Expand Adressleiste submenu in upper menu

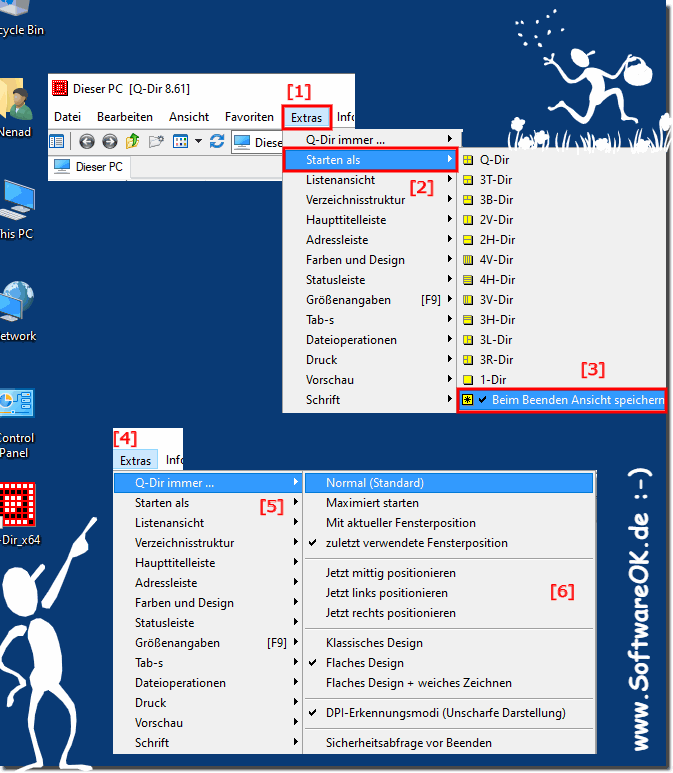(x=370, y=240)
